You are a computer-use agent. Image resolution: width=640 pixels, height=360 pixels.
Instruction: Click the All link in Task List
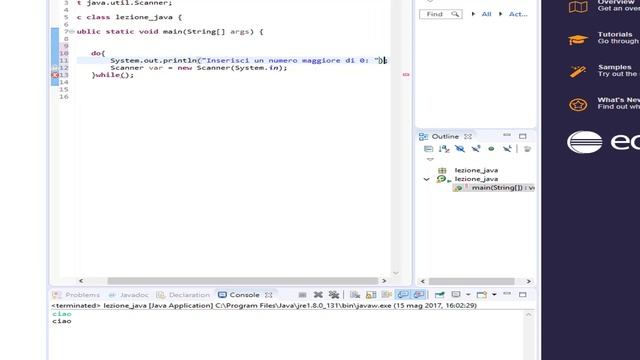486,14
